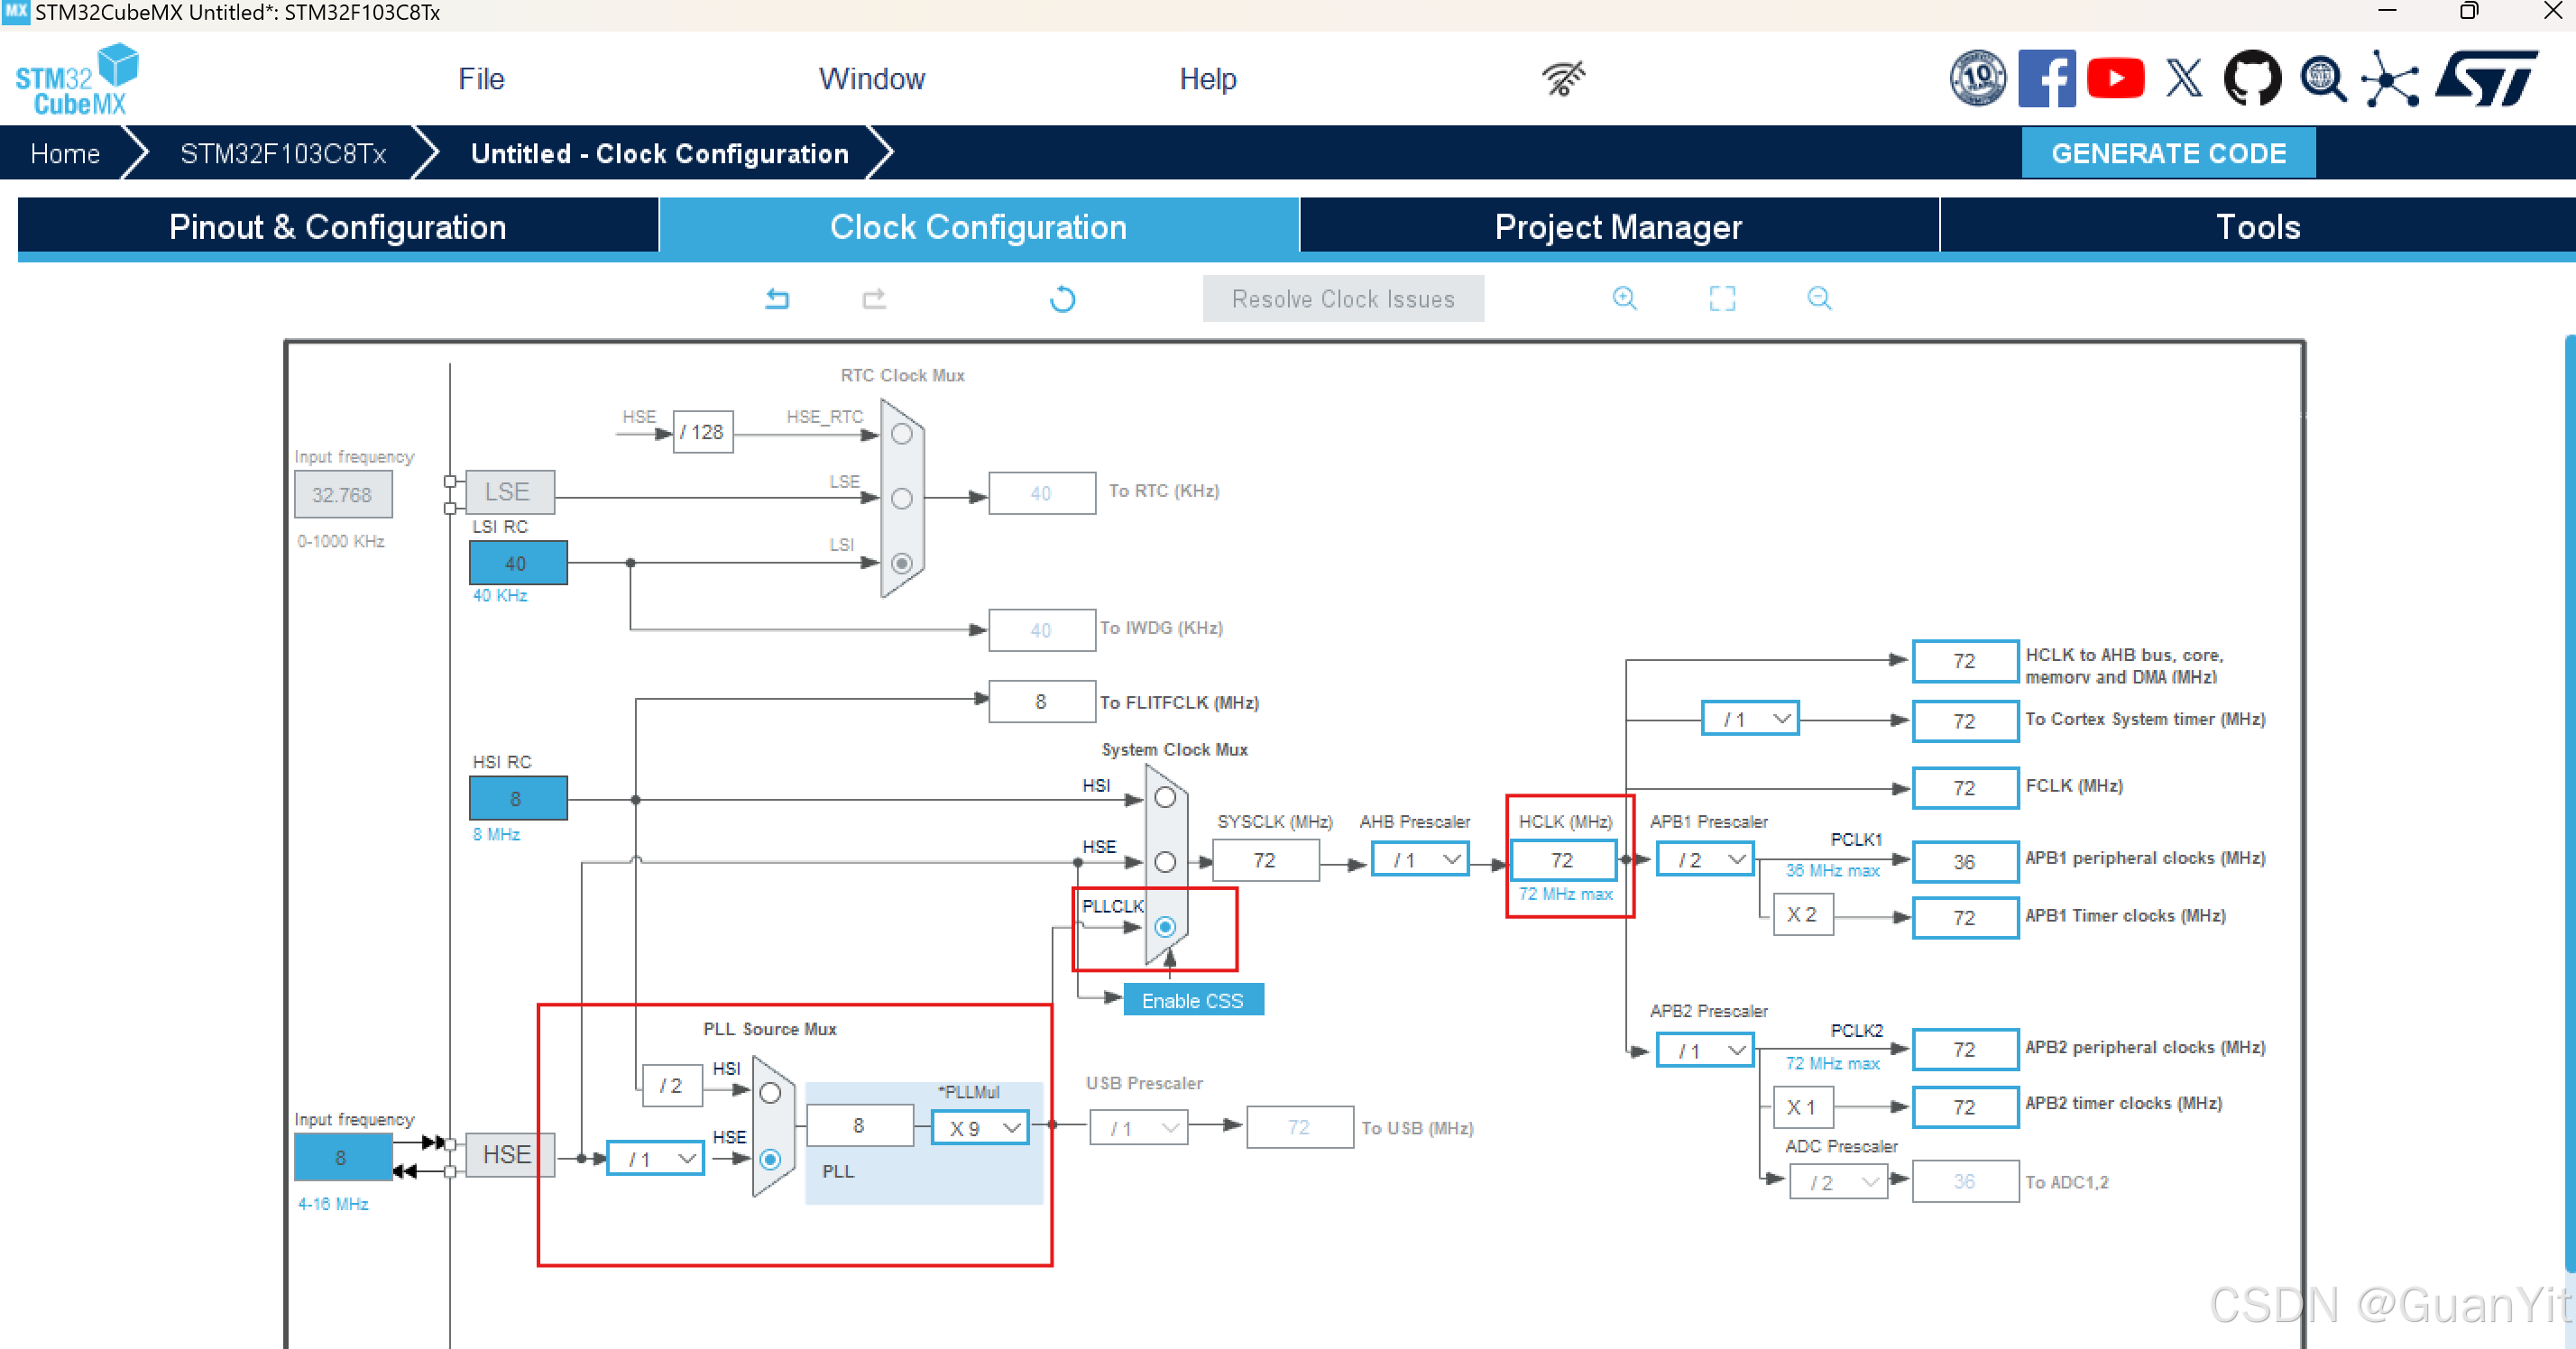Switch to Pinout & Configuration tab

coord(337,227)
